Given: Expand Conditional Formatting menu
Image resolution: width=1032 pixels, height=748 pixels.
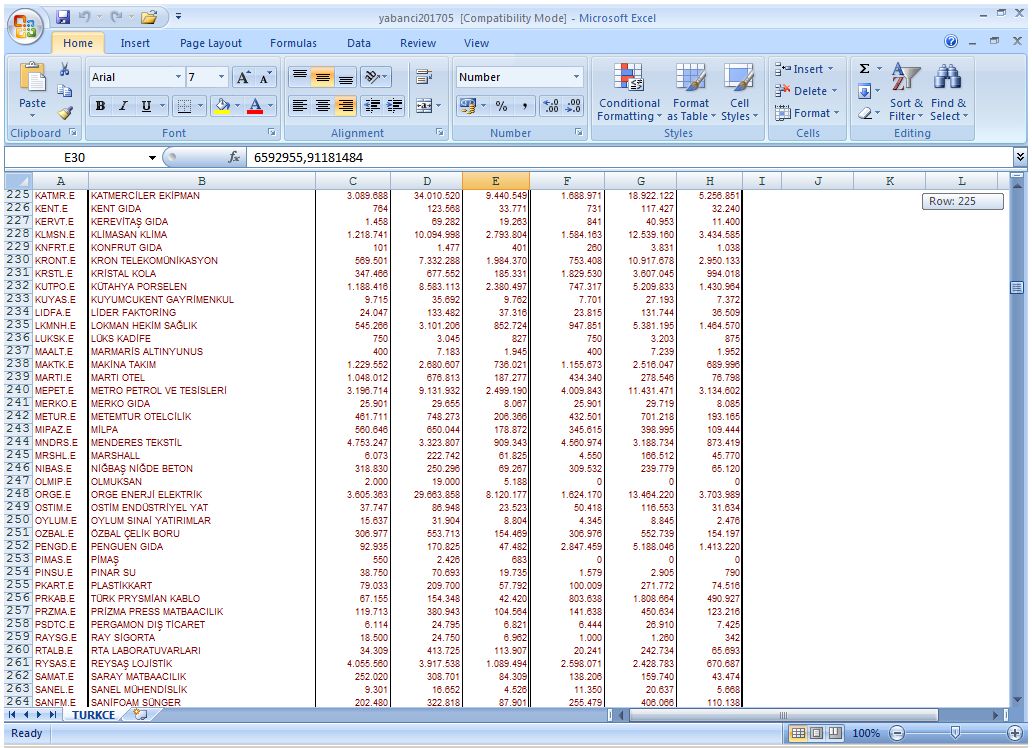Looking at the screenshot, I should click(x=629, y=92).
